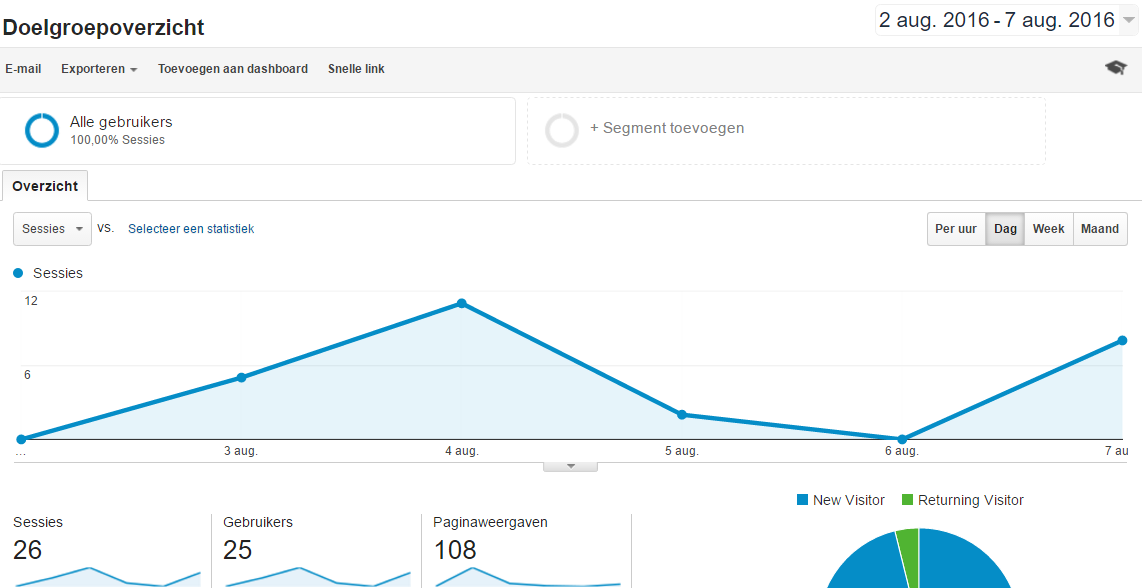
Task: Click the 4 aug. axis label
Action: 462,451
